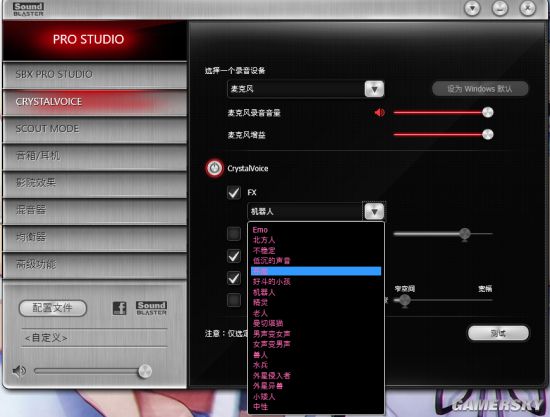Image resolution: width=550 pixels, height=417 pixels.
Task: Click the Sound Blaster logo in title bar
Action: 28,9
